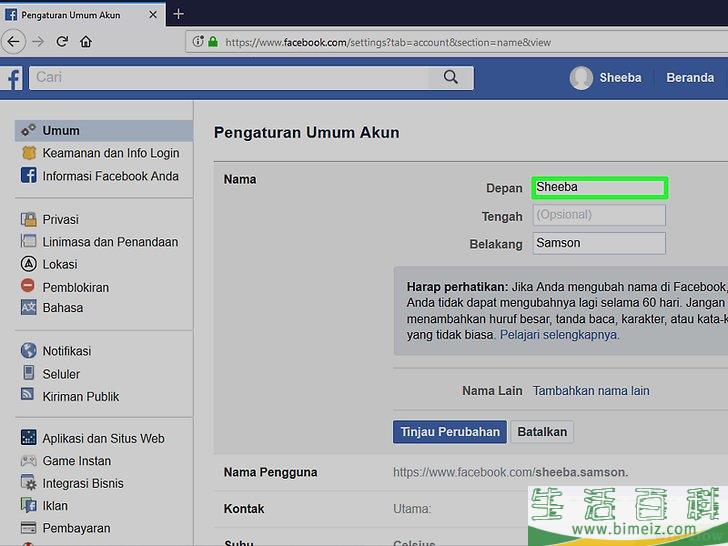Click Aplikasi dan Situs Web icon
The height and width of the screenshot is (546, 728).
point(28,437)
